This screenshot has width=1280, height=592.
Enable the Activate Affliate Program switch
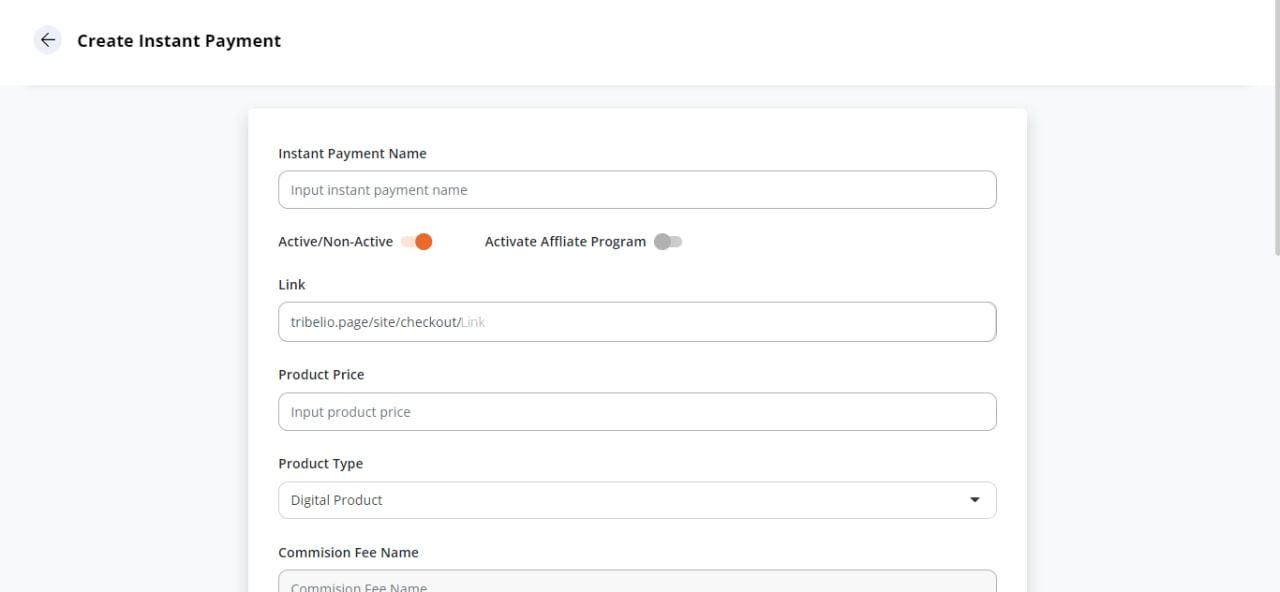668,242
